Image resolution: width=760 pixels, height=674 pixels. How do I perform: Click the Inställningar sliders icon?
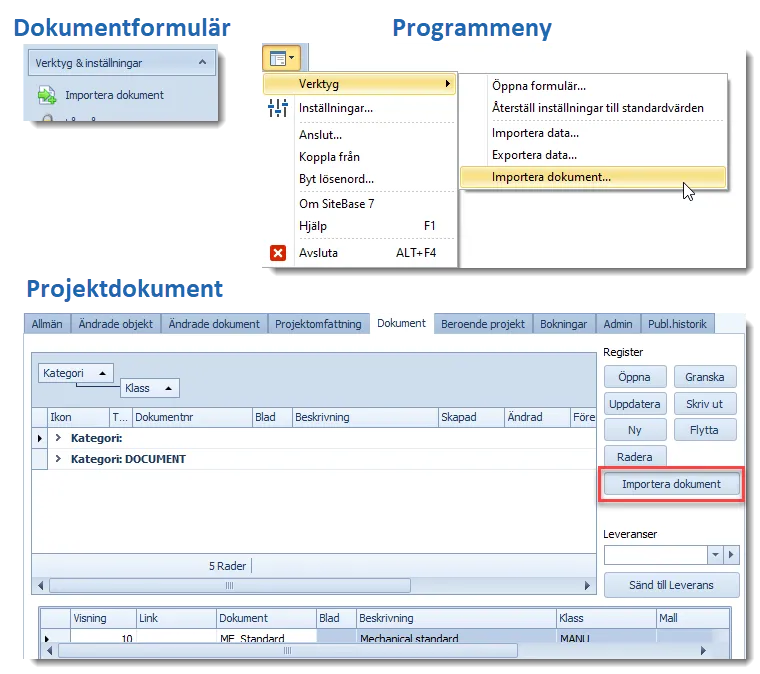tap(278, 108)
